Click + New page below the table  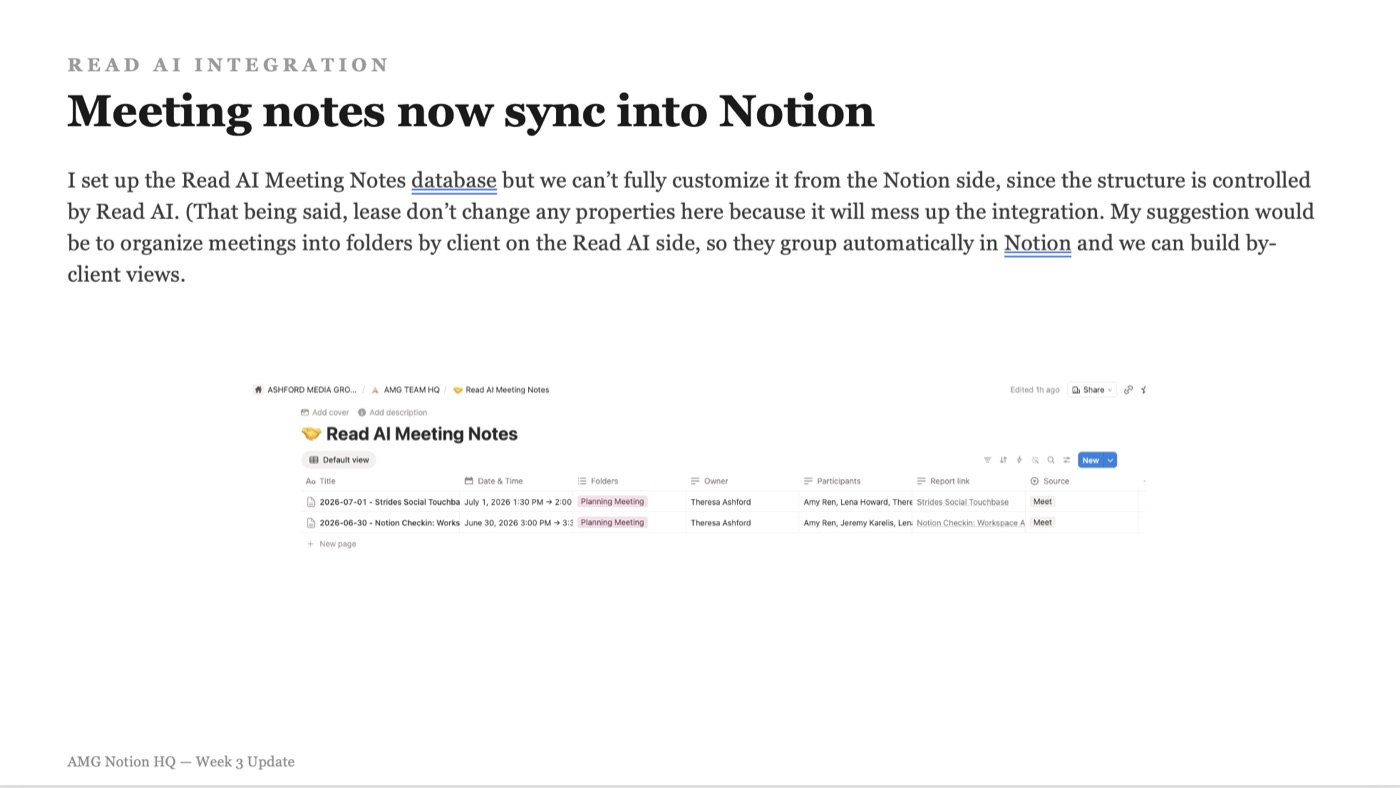click(x=331, y=544)
